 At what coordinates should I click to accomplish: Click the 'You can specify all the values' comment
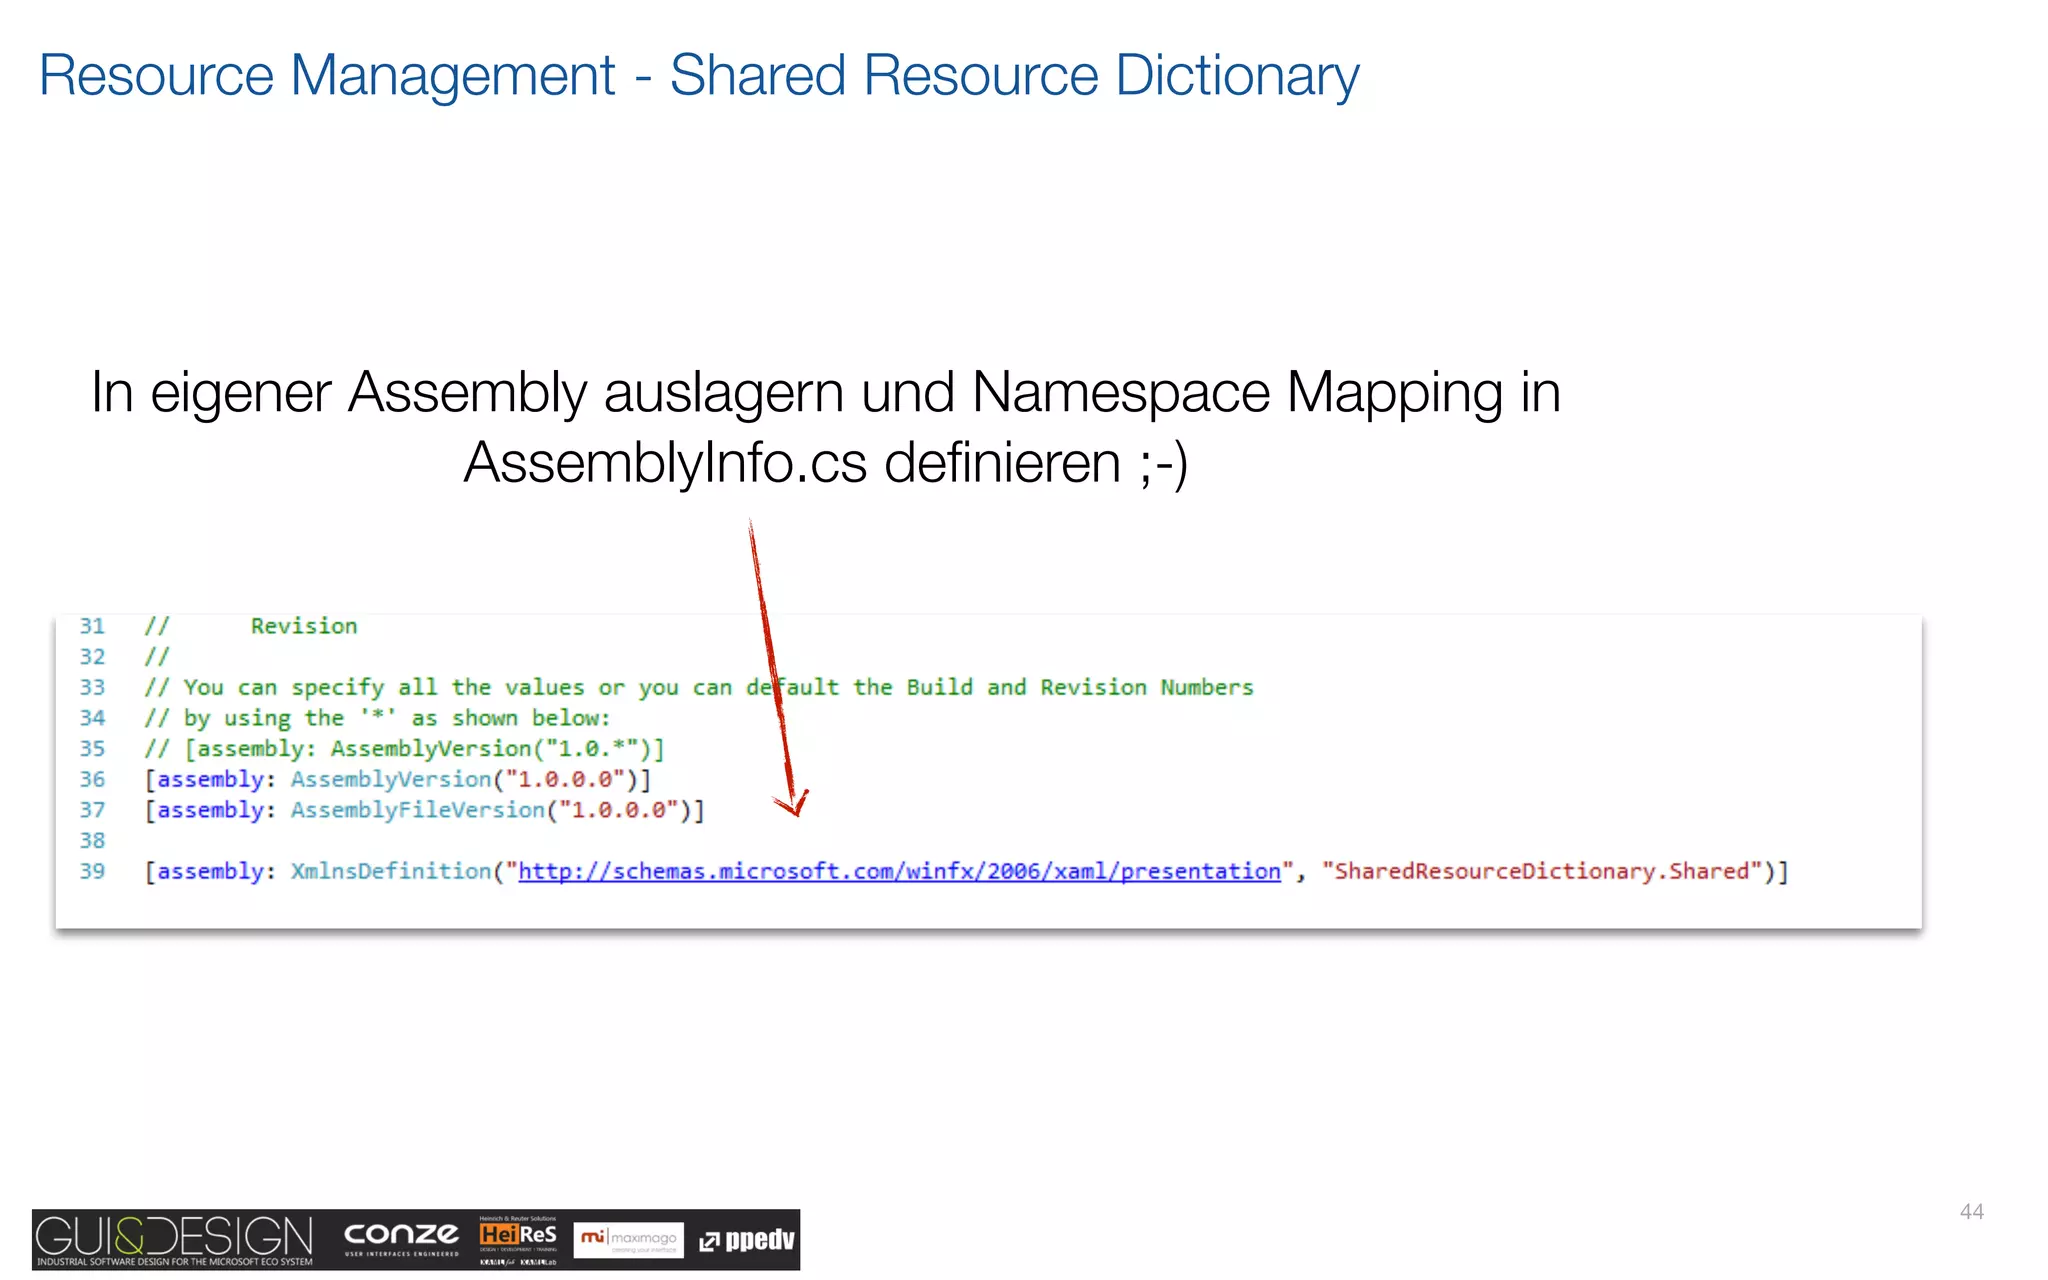click(x=699, y=688)
